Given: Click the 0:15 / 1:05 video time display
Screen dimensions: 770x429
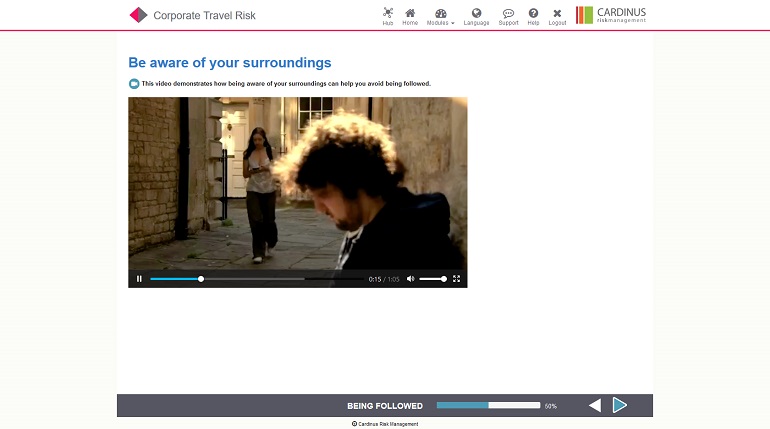Looking at the screenshot, I should tap(384, 279).
